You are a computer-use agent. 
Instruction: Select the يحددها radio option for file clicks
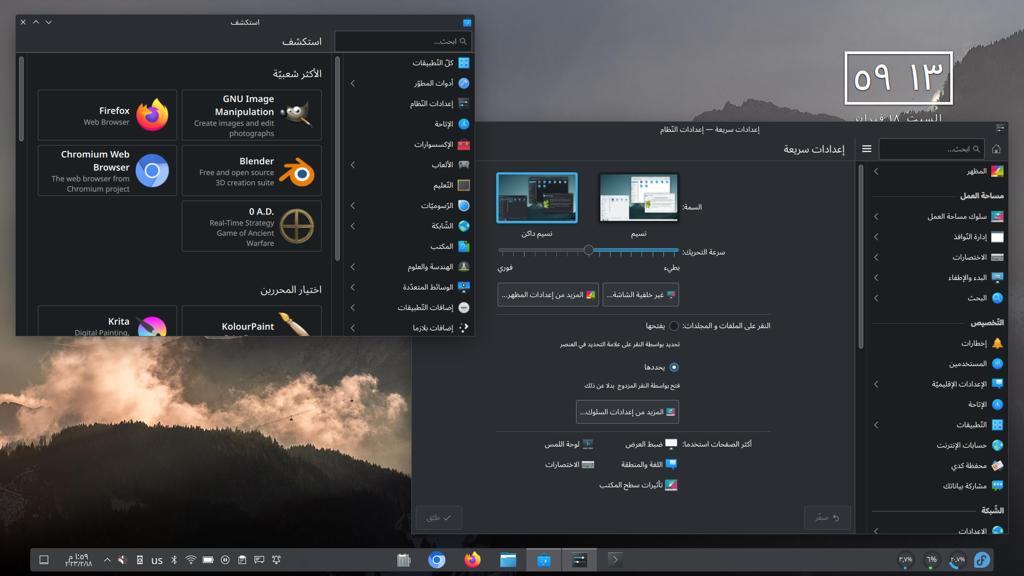point(674,367)
